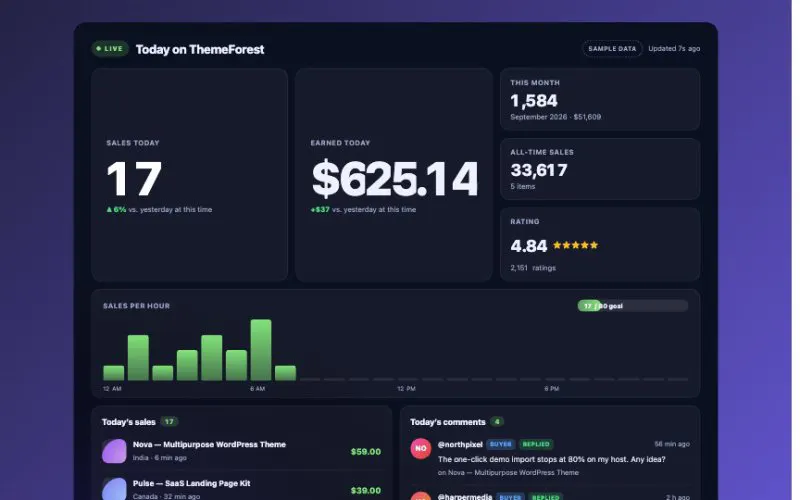Viewport: 800px width, 500px height.
Task: Open the @northpixel username
Action: point(460,444)
